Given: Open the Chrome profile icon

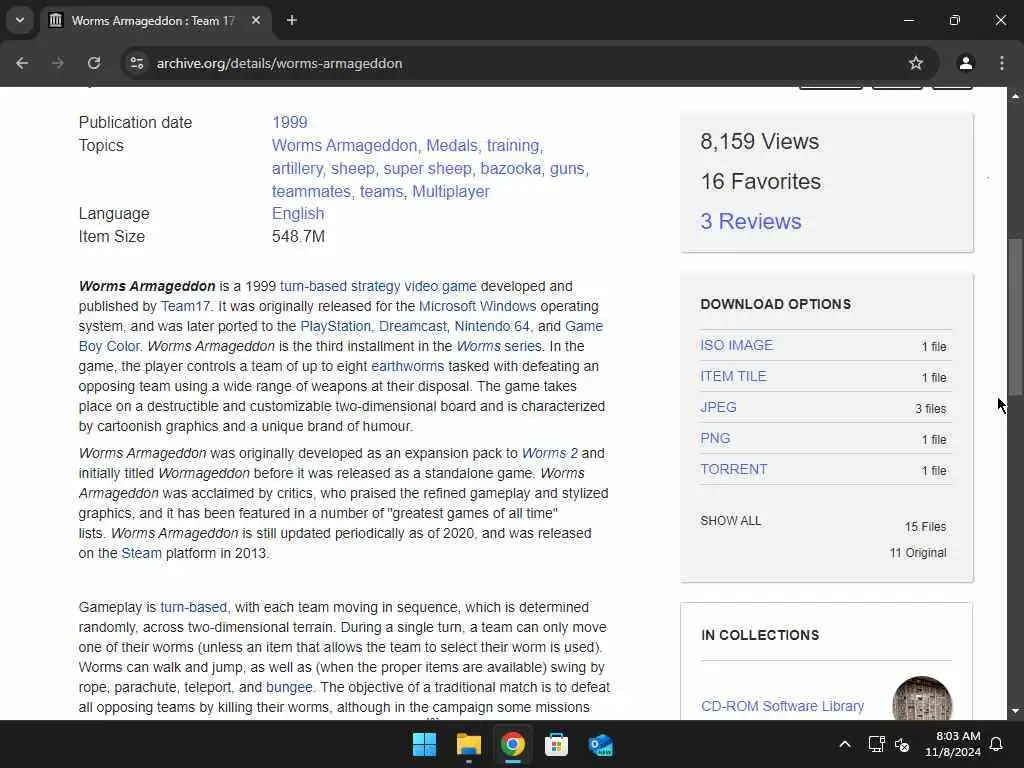Looking at the screenshot, I should click(965, 63).
